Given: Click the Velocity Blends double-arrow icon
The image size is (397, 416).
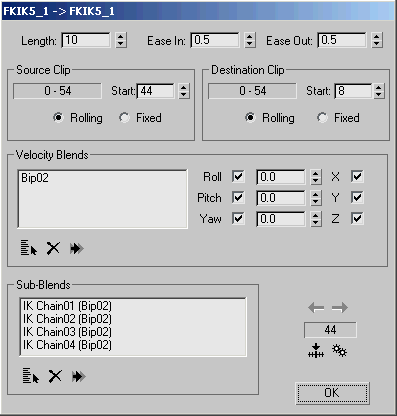Looking at the screenshot, I should coord(77,248).
